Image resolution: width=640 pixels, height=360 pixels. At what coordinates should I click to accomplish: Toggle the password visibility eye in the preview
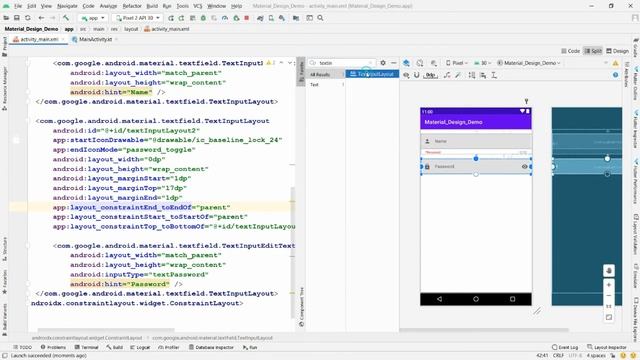524,167
